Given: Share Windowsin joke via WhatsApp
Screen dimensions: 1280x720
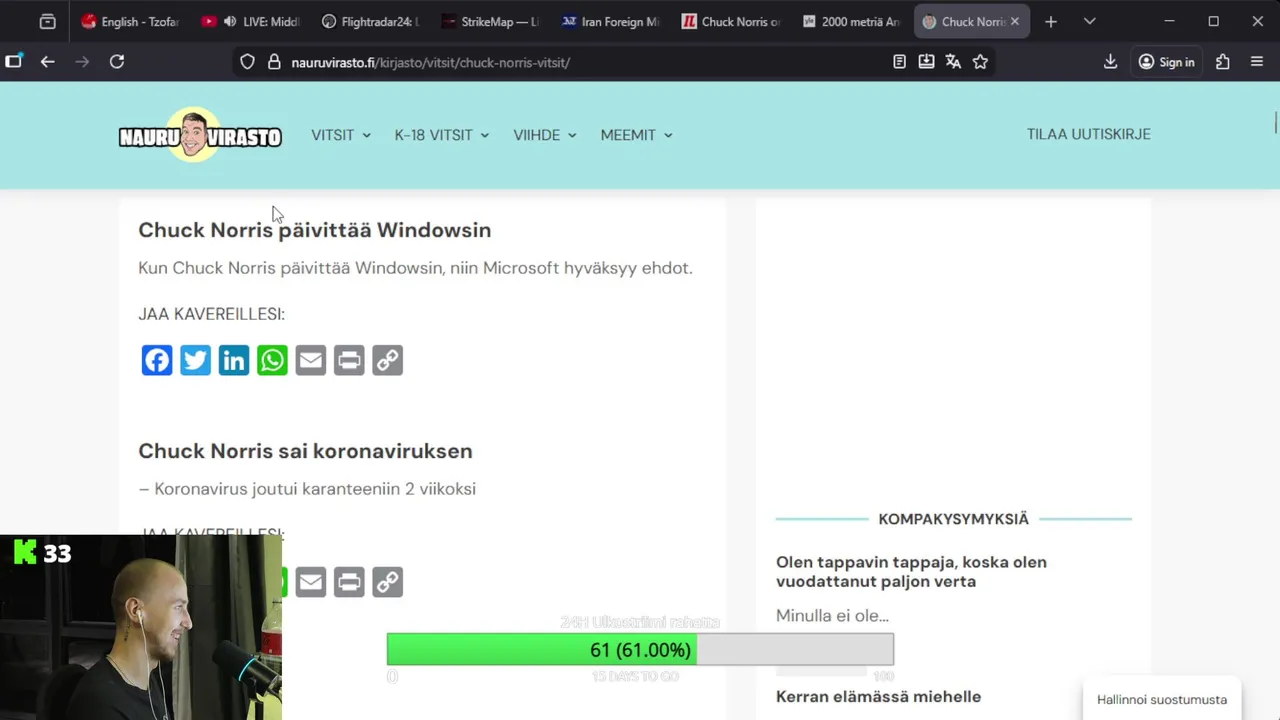Looking at the screenshot, I should [x=272, y=360].
